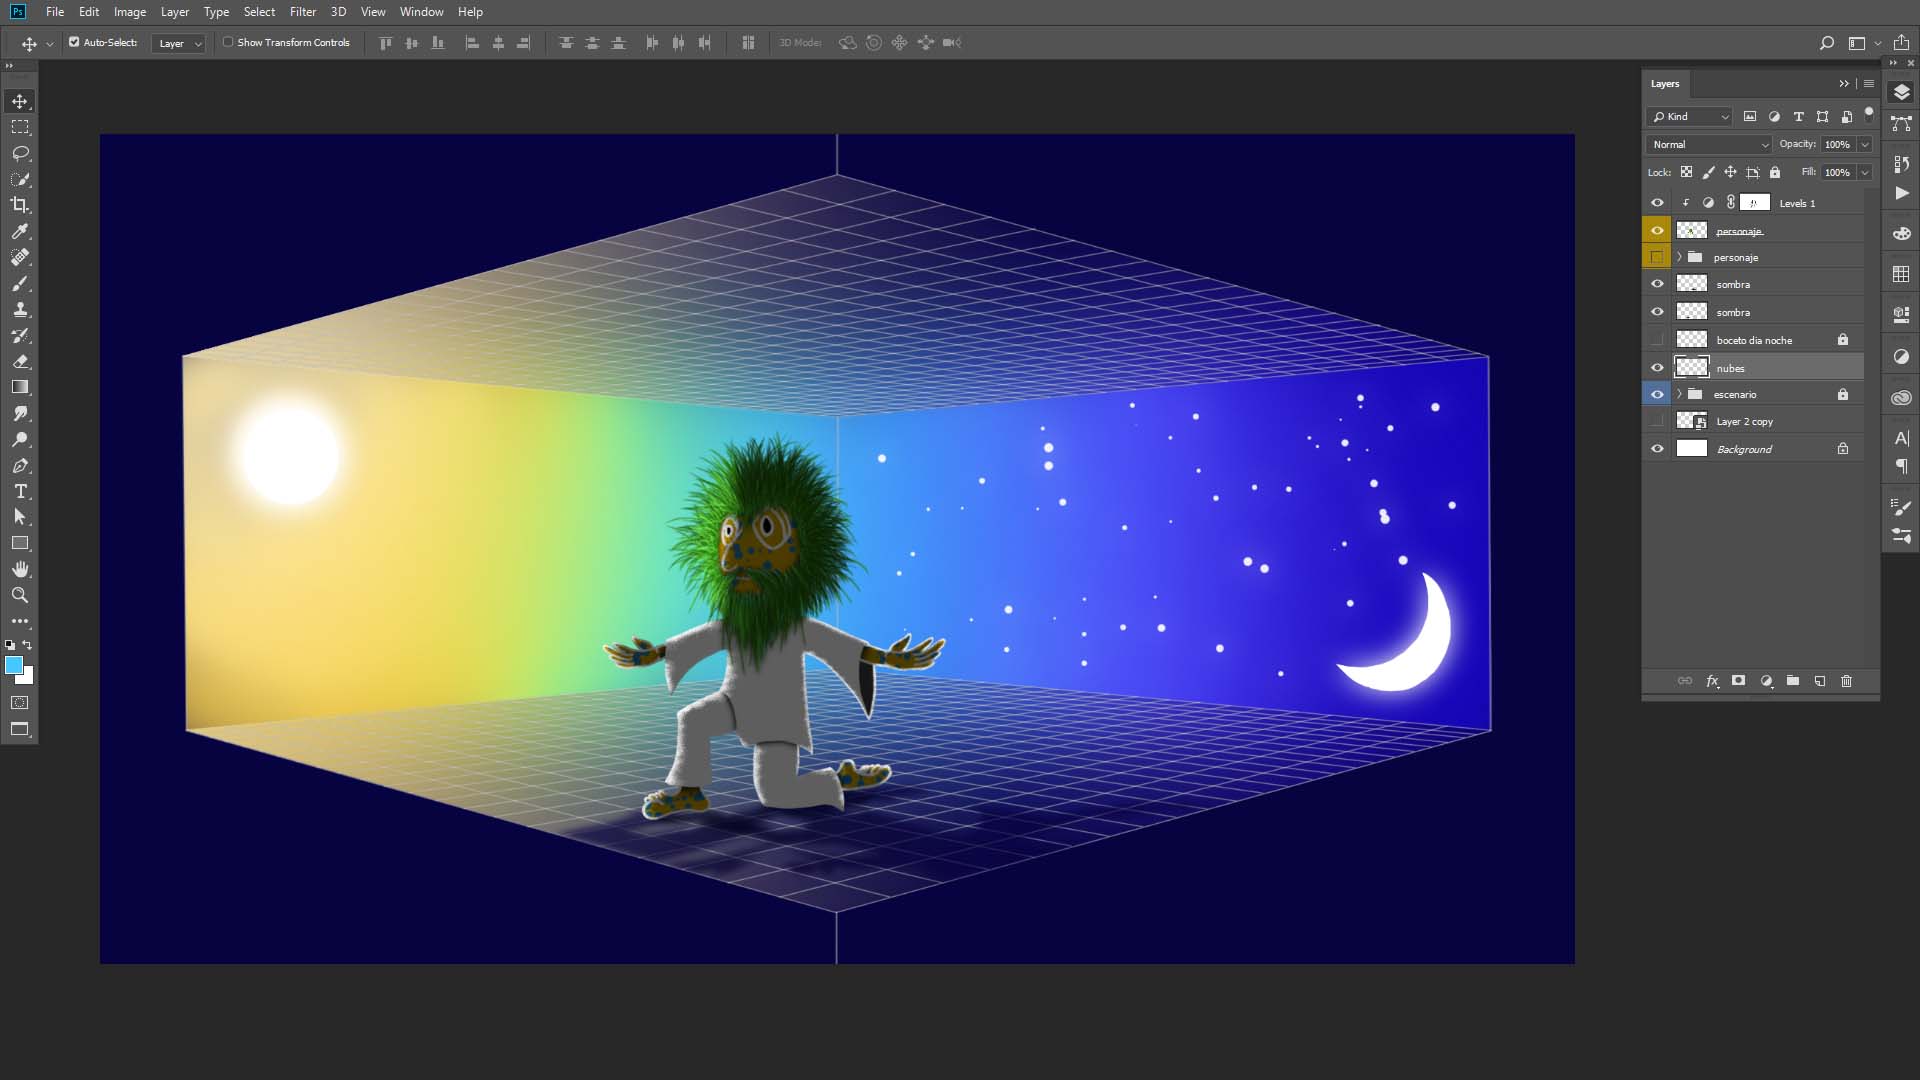Select the boceto dia noche layer
Screen dimensions: 1920x1080
click(1754, 340)
